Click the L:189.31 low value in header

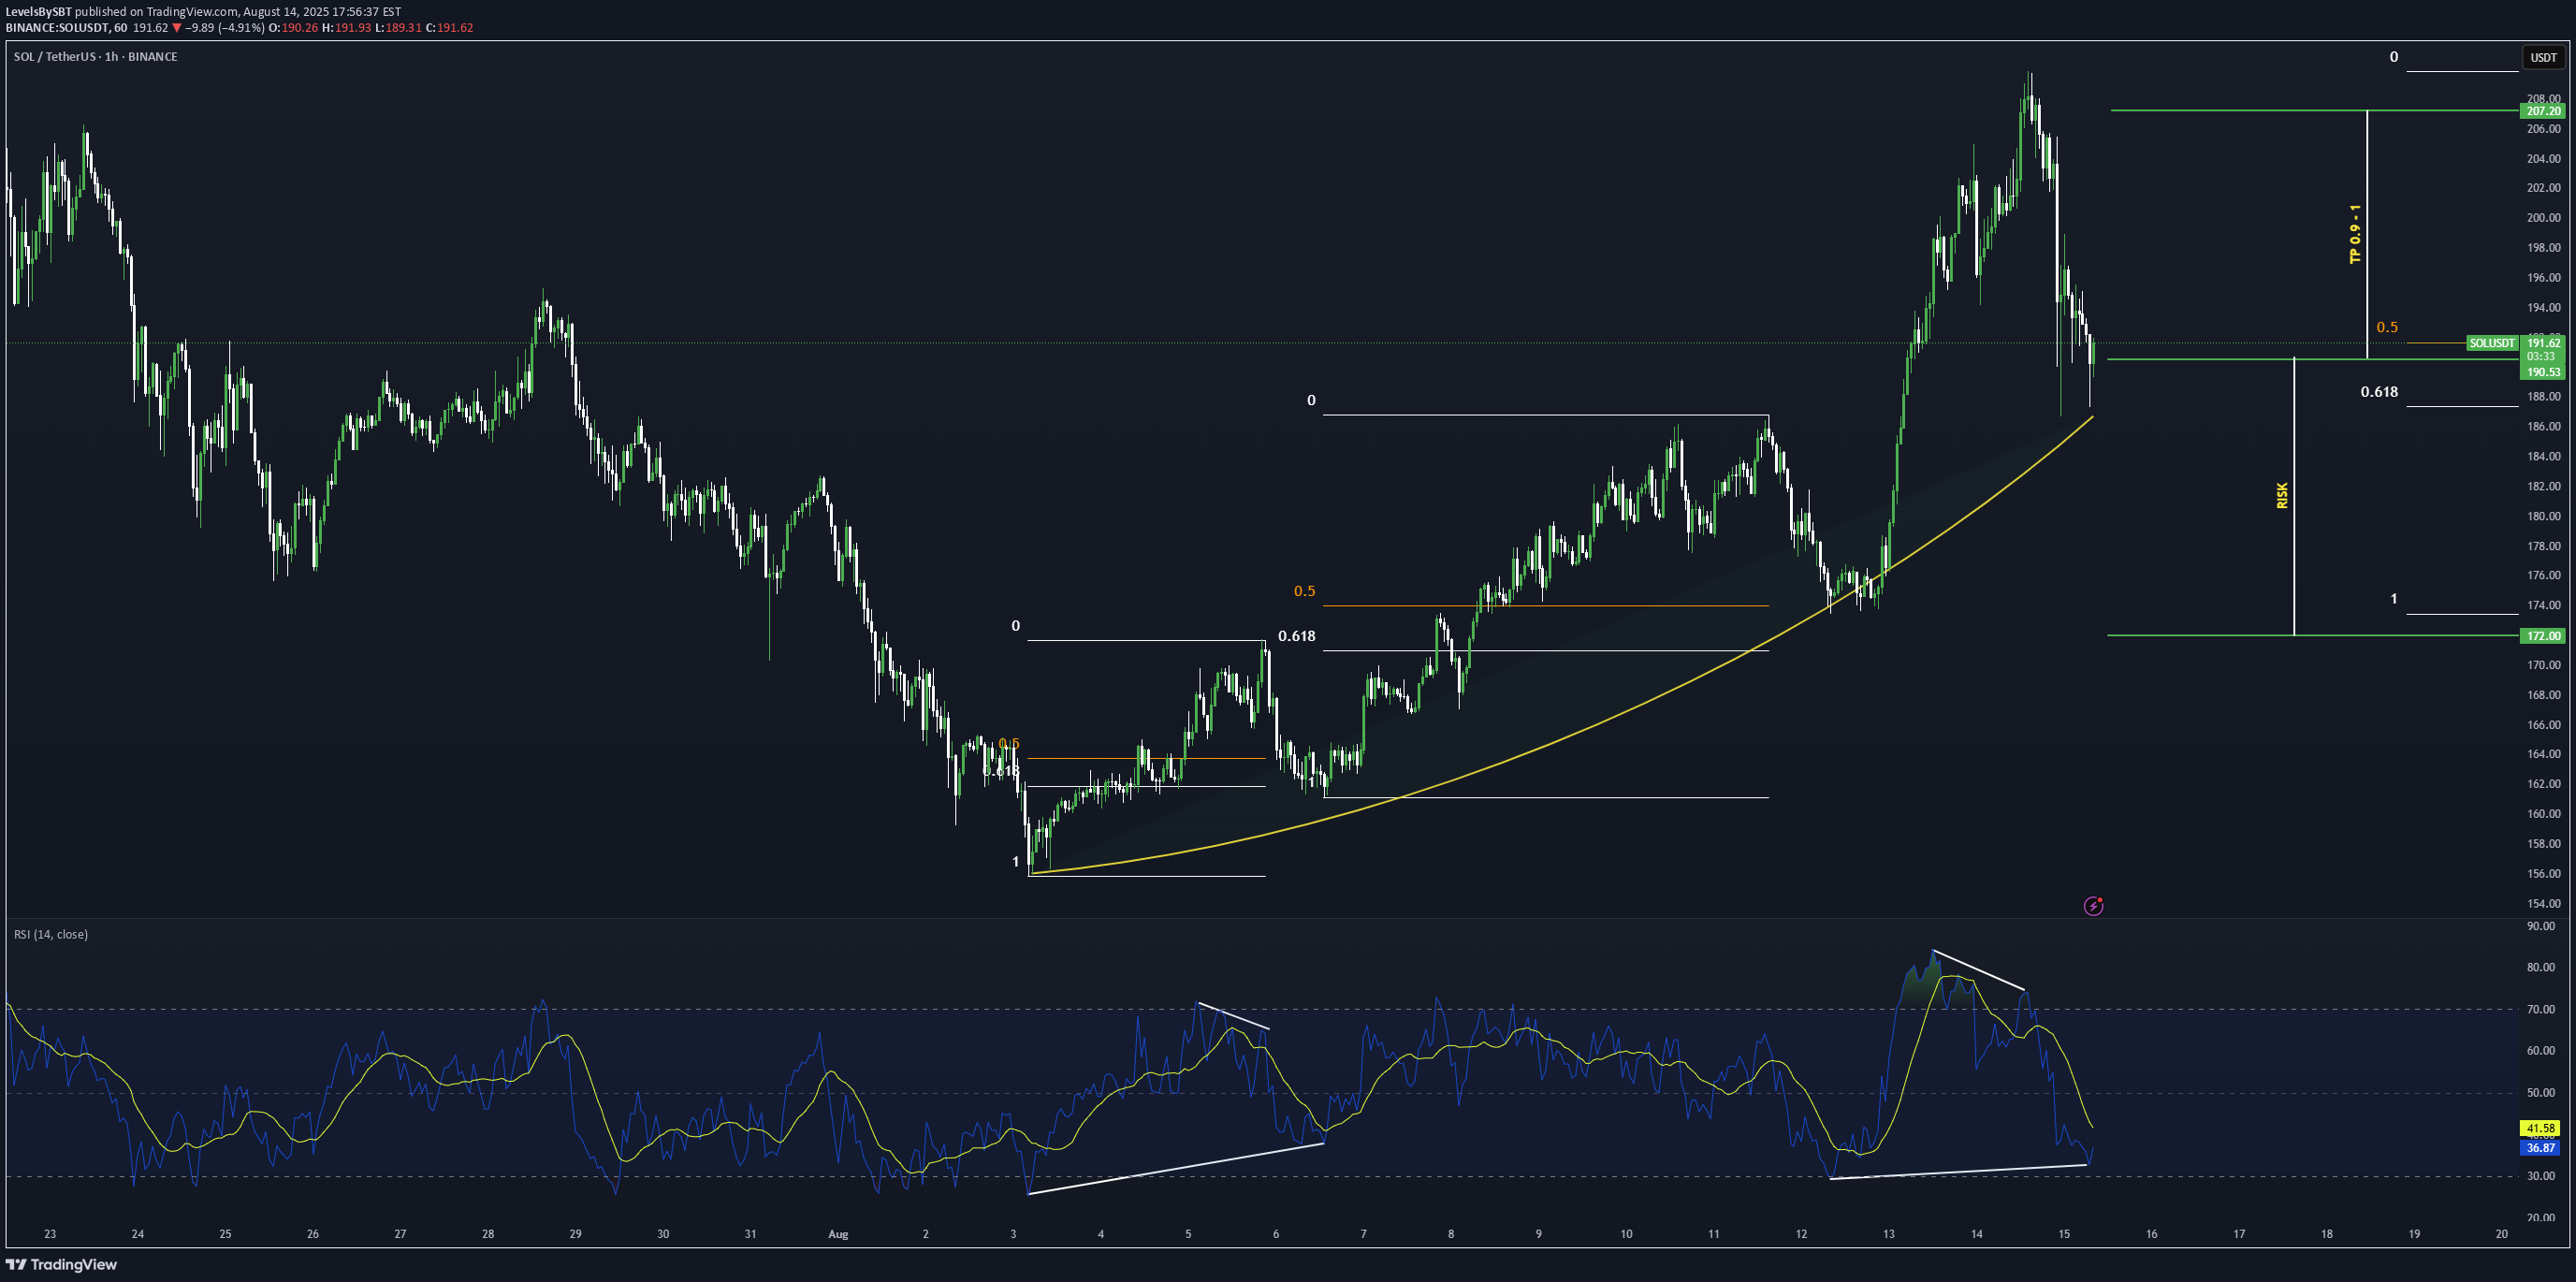click(398, 28)
